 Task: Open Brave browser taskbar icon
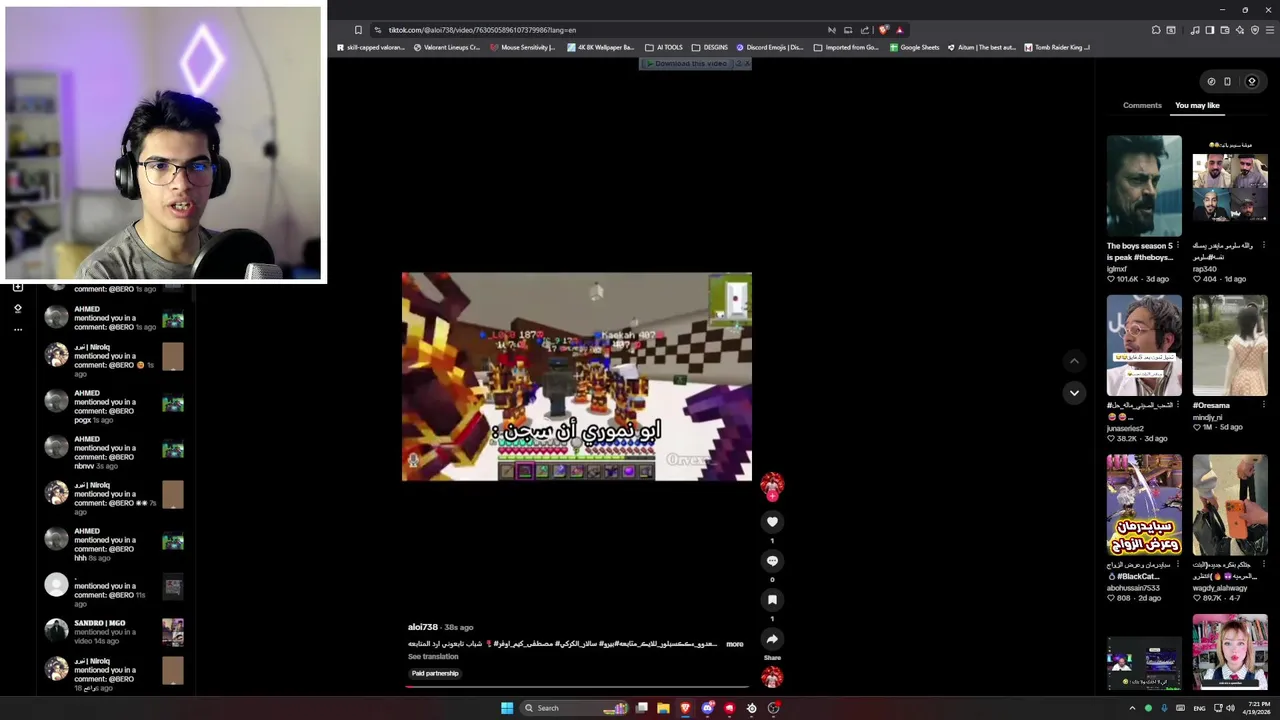(x=685, y=708)
